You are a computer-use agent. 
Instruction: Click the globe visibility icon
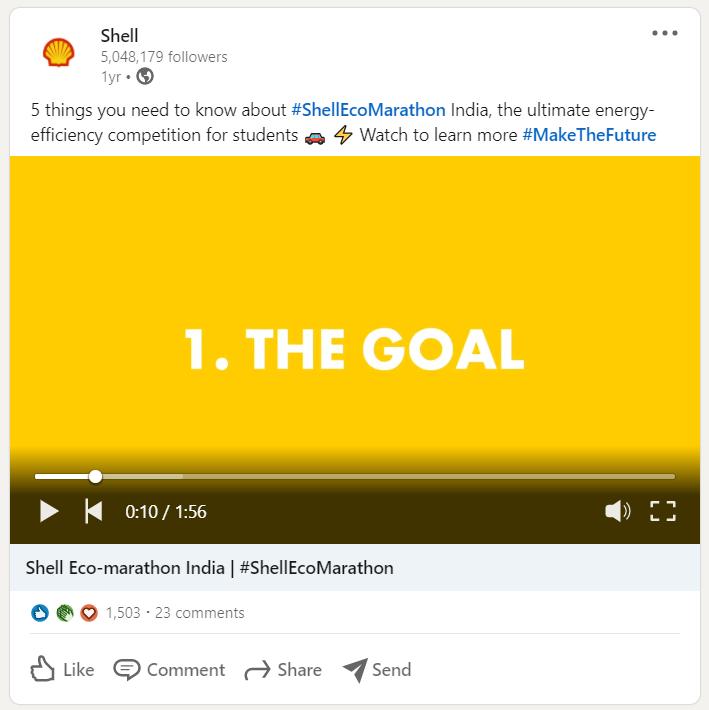point(145,76)
